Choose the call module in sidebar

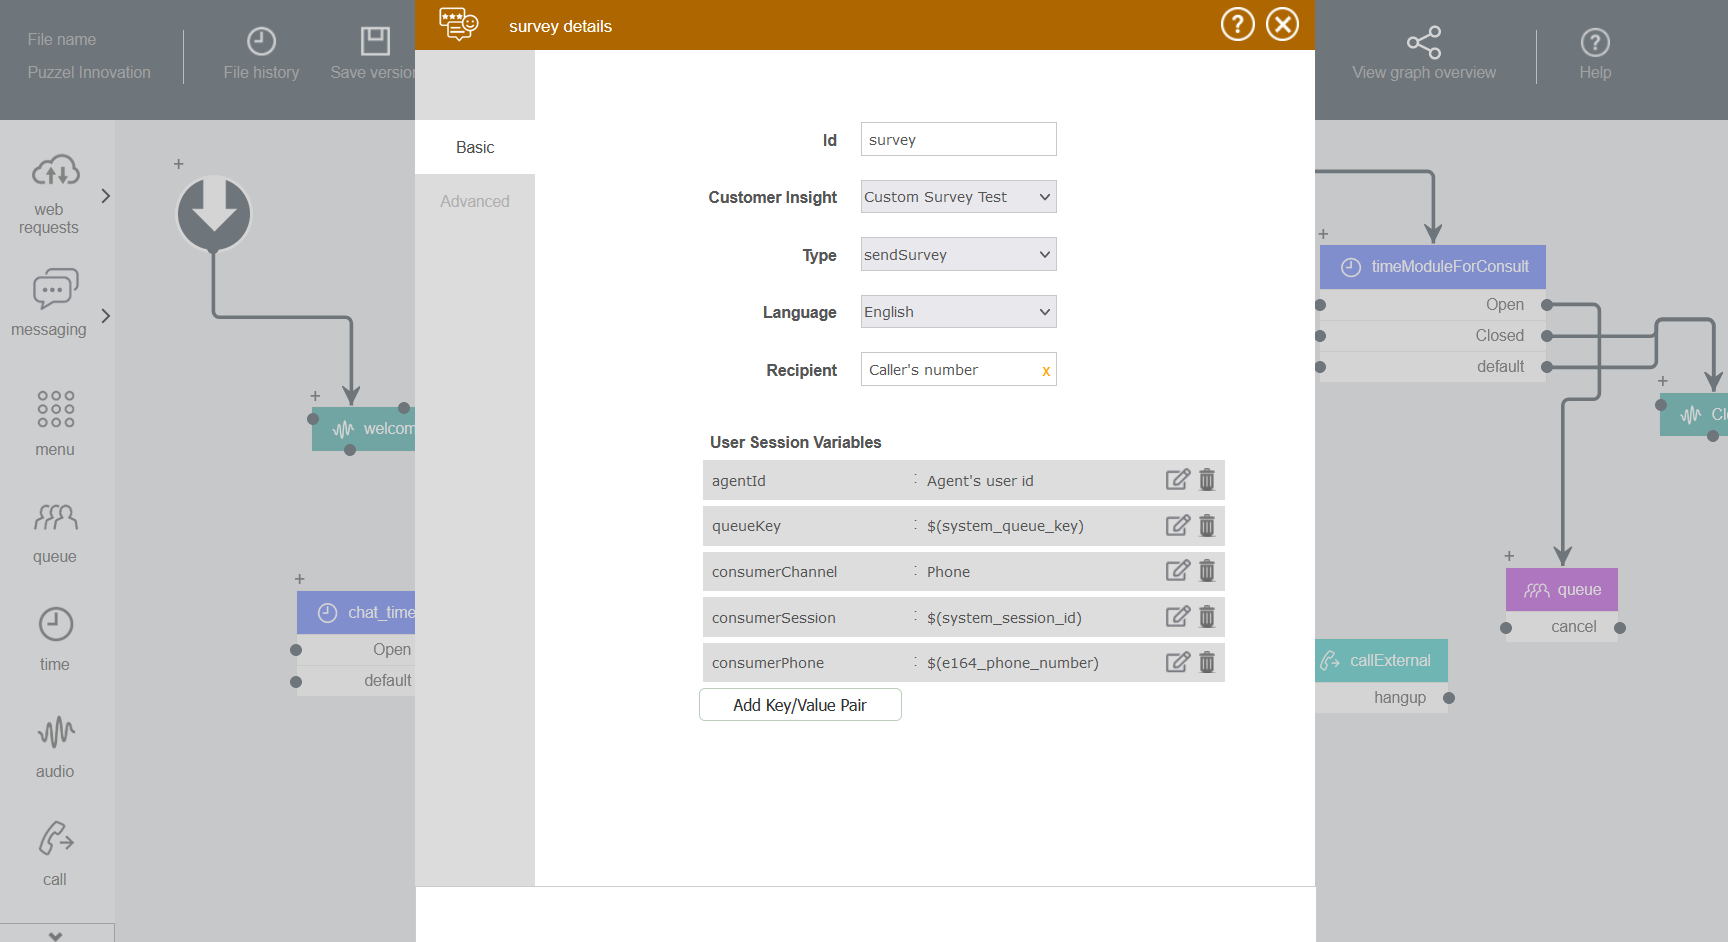click(55, 852)
